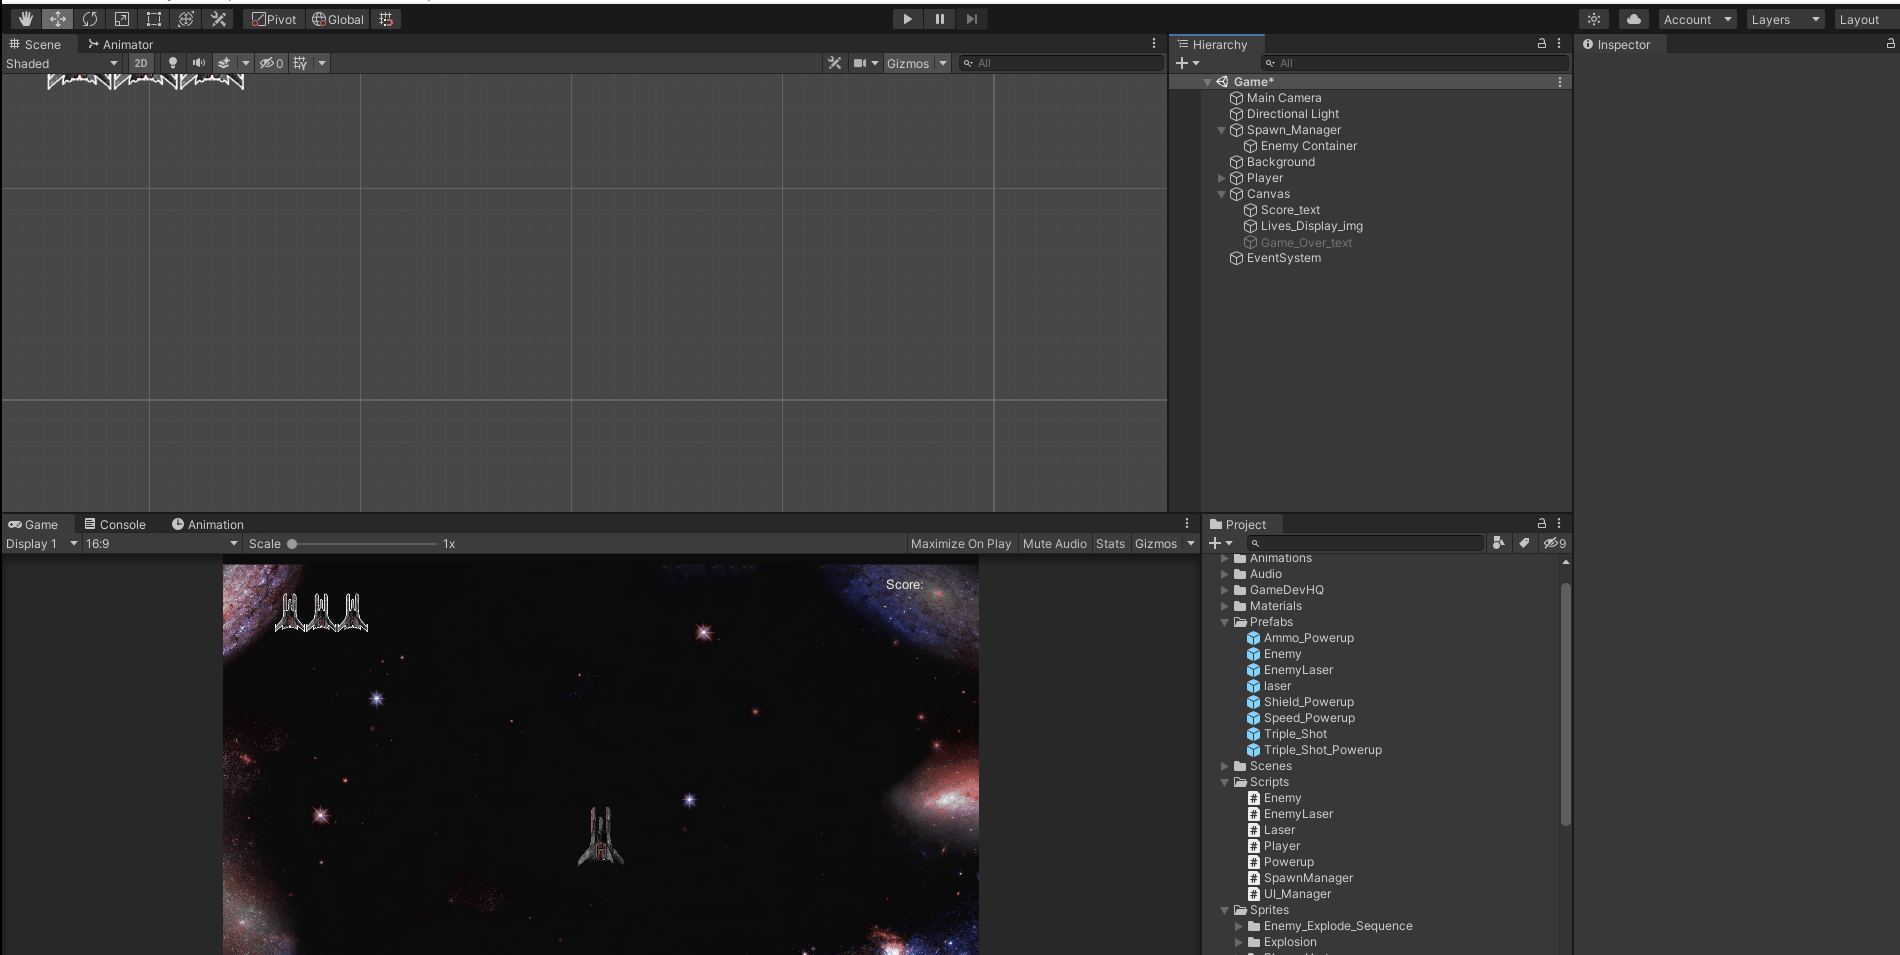1900x955 pixels.
Task: Collapse the Prefabs folder
Action: click(1224, 622)
